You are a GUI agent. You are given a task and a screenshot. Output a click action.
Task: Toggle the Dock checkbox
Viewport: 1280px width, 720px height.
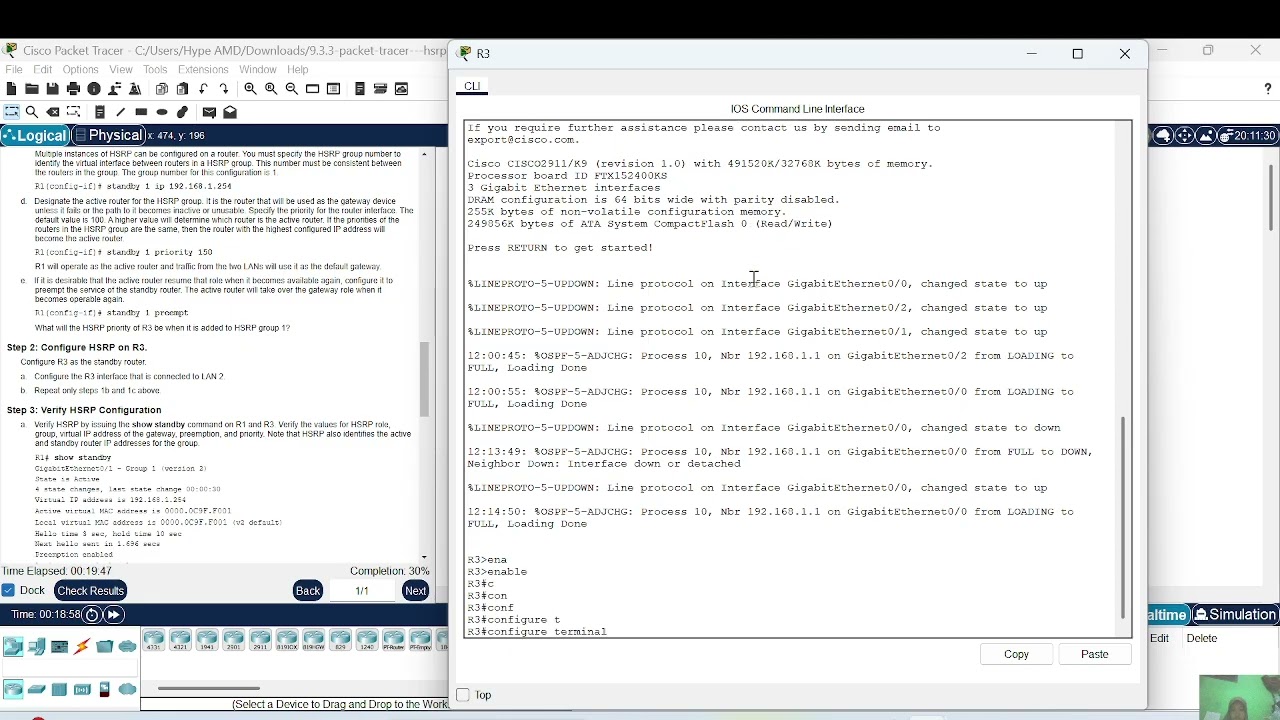coord(9,591)
